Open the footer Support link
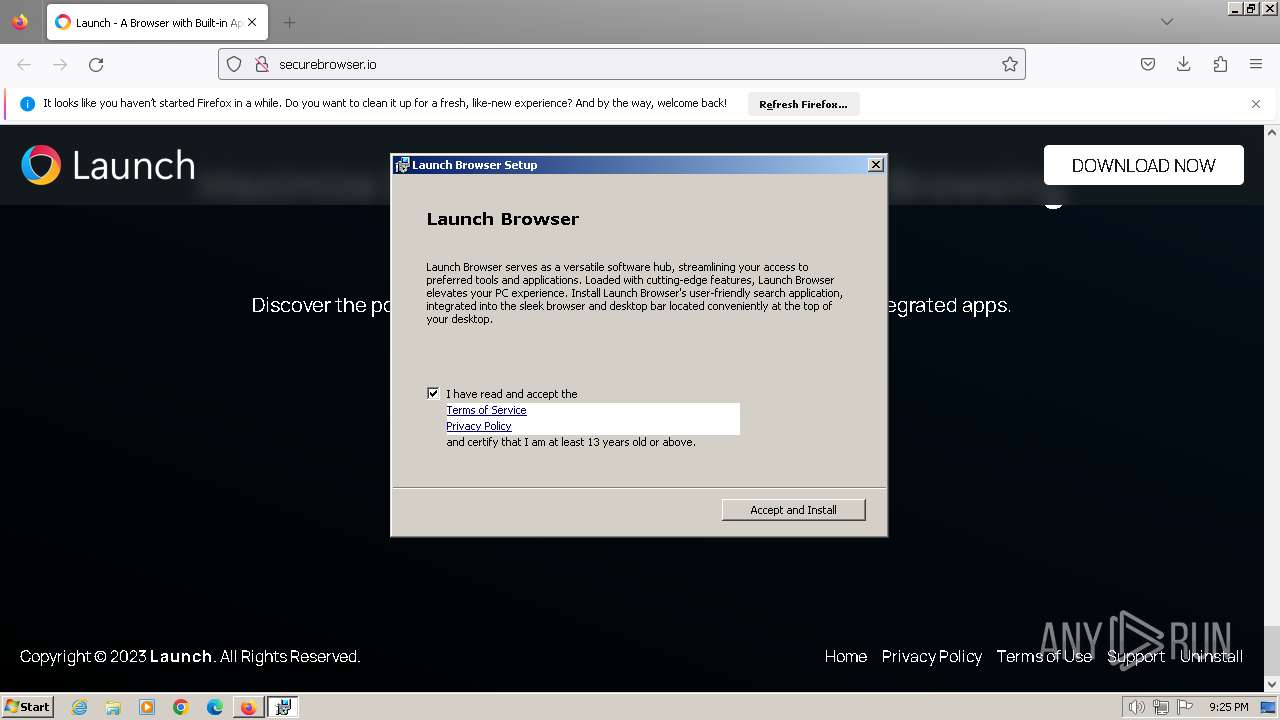 pyautogui.click(x=1136, y=656)
